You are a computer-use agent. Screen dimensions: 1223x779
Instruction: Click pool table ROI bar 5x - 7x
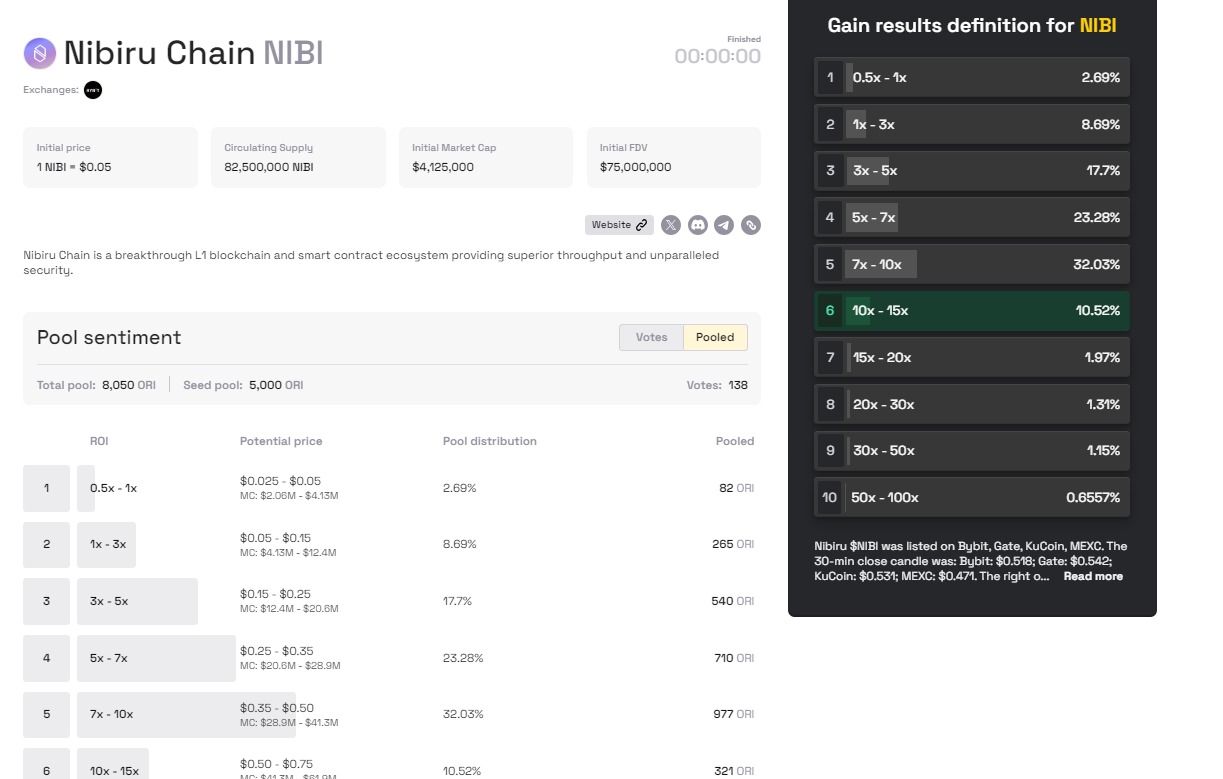click(156, 658)
